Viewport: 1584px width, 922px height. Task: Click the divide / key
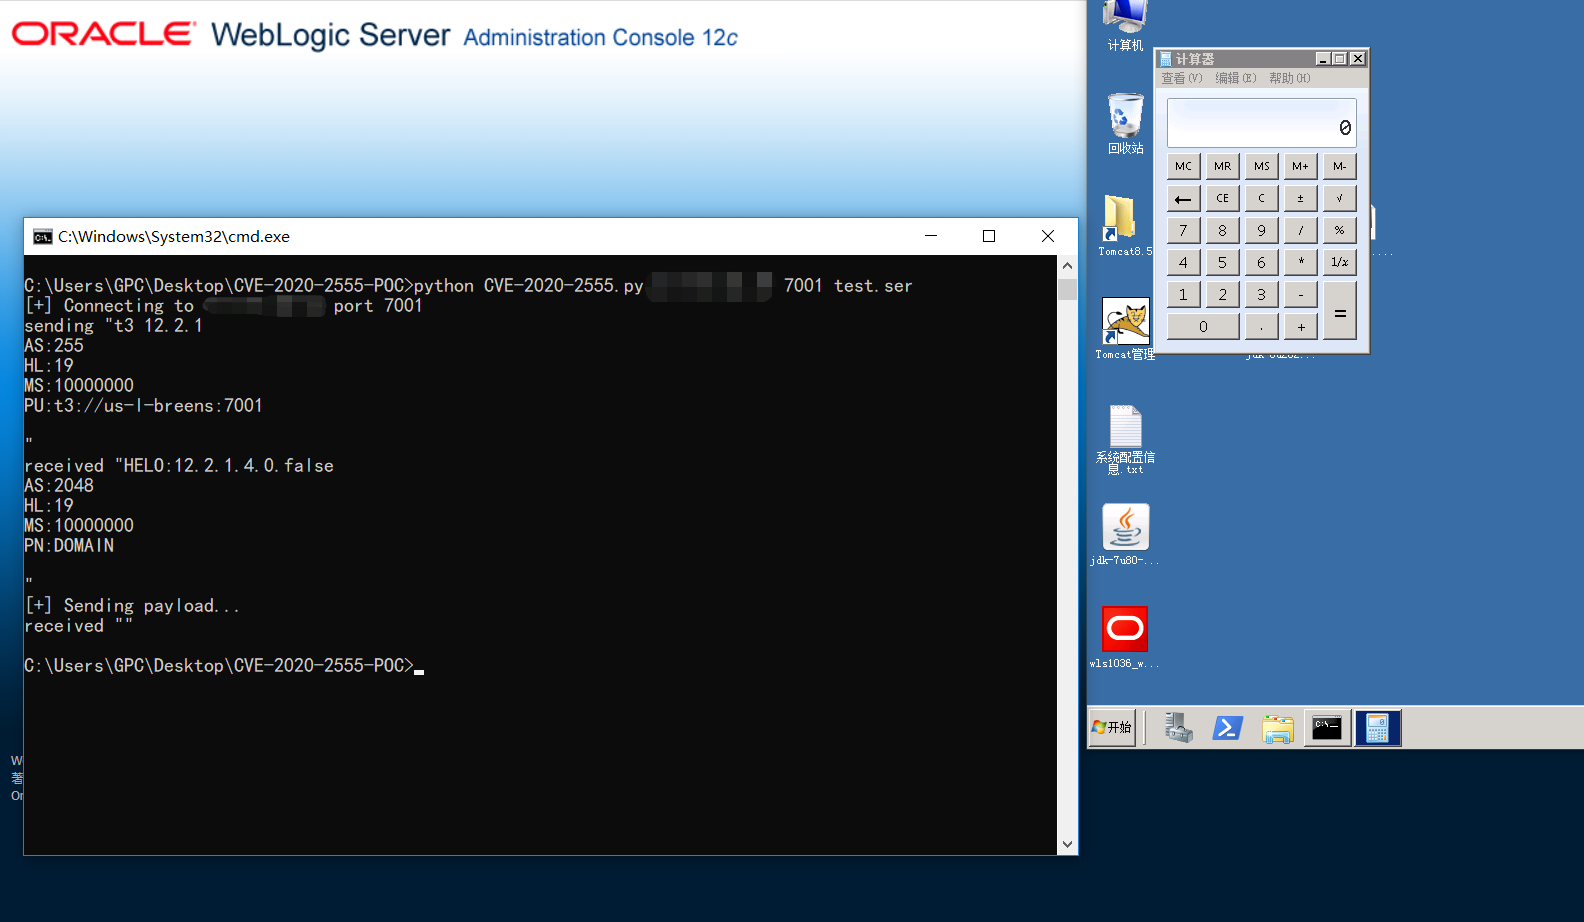point(1300,230)
